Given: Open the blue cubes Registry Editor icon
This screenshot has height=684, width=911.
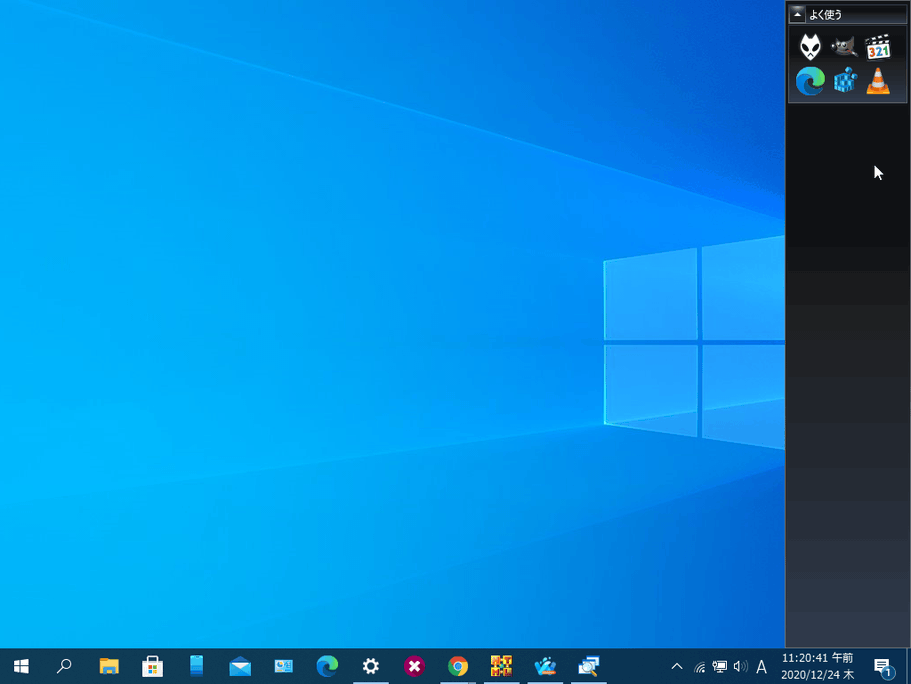Looking at the screenshot, I should [845, 80].
